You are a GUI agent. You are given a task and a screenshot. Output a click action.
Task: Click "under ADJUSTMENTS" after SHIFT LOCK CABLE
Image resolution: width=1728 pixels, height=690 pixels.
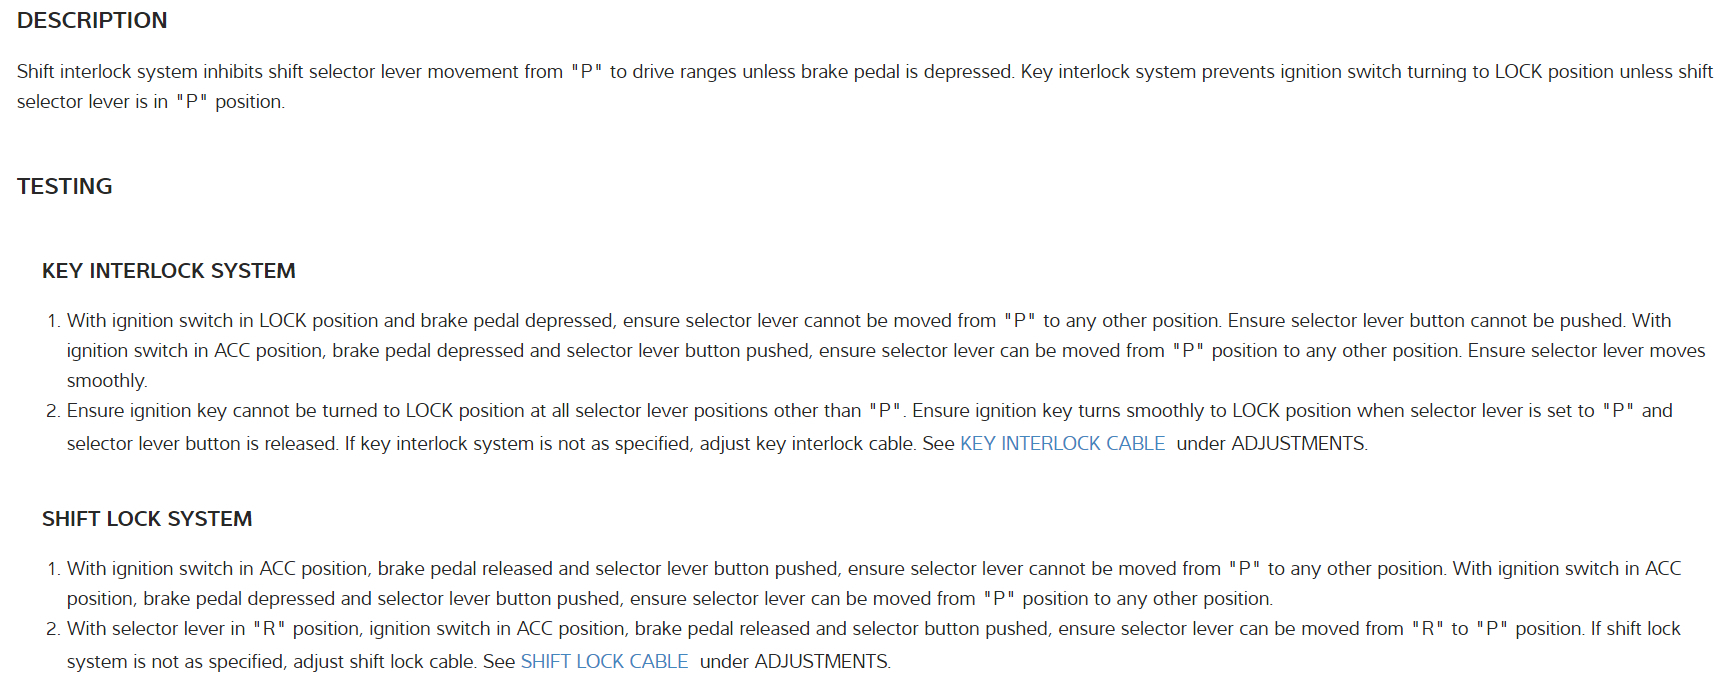tap(794, 661)
